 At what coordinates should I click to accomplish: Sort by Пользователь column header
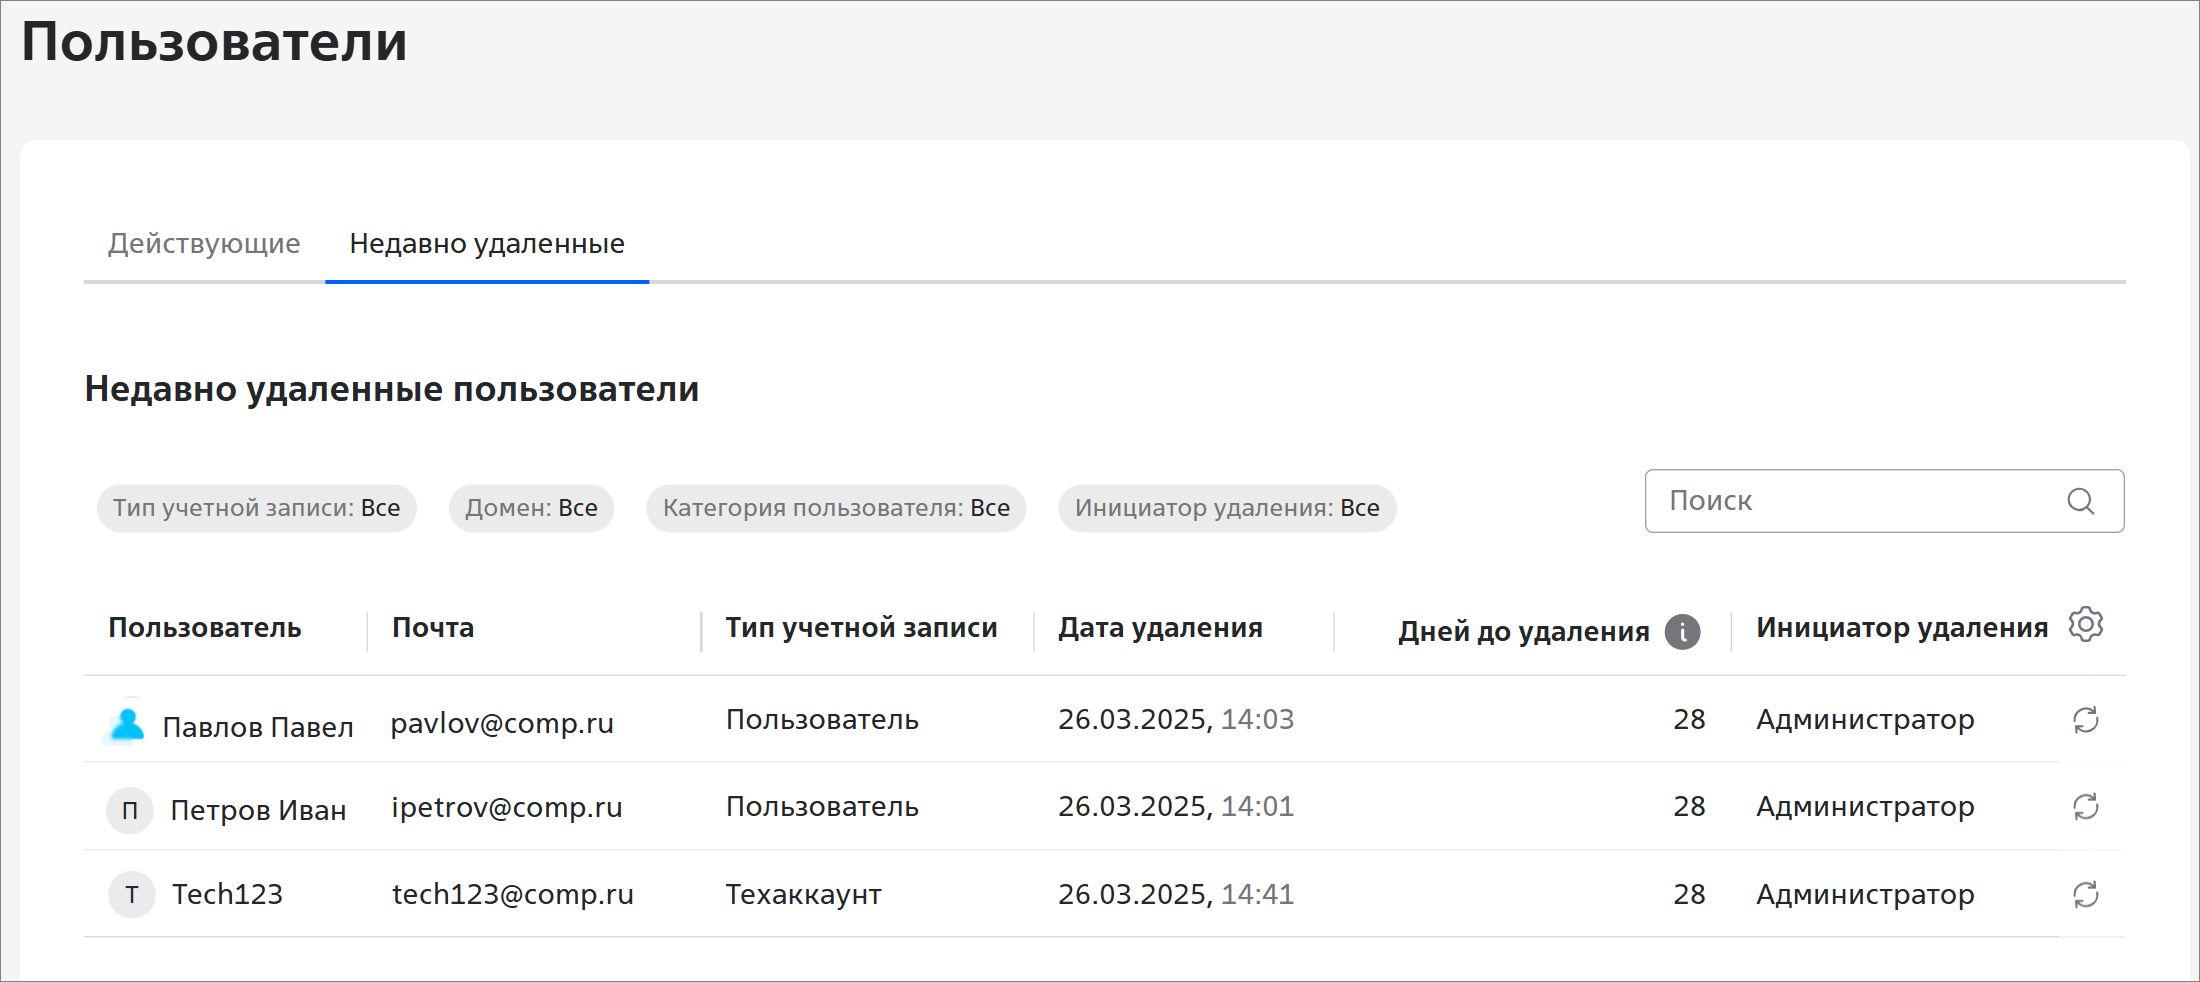coord(205,628)
